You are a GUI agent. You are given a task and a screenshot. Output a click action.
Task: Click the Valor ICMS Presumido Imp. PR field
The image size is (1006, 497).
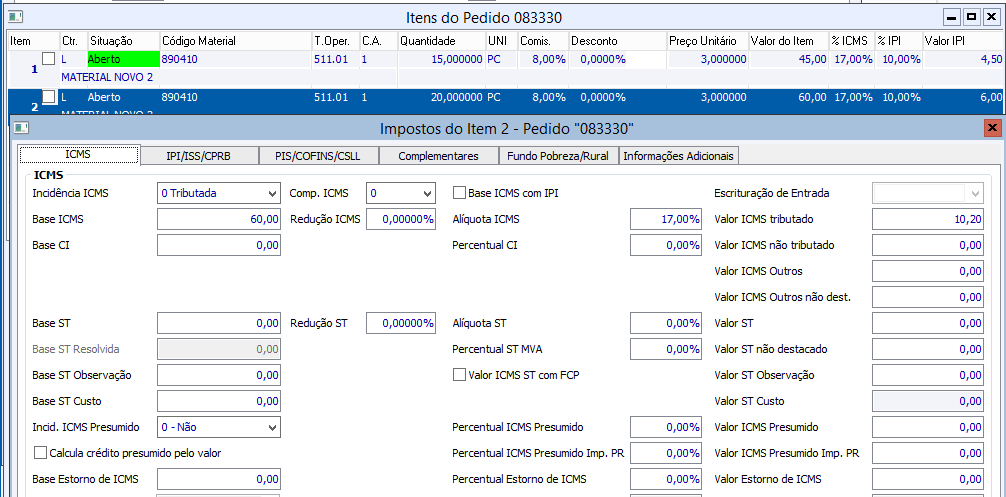[928, 453]
